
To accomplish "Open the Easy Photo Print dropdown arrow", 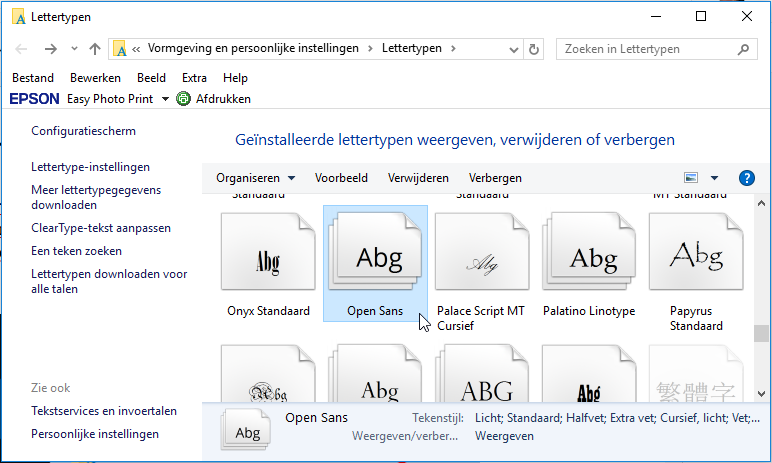I will tap(165, 99).
